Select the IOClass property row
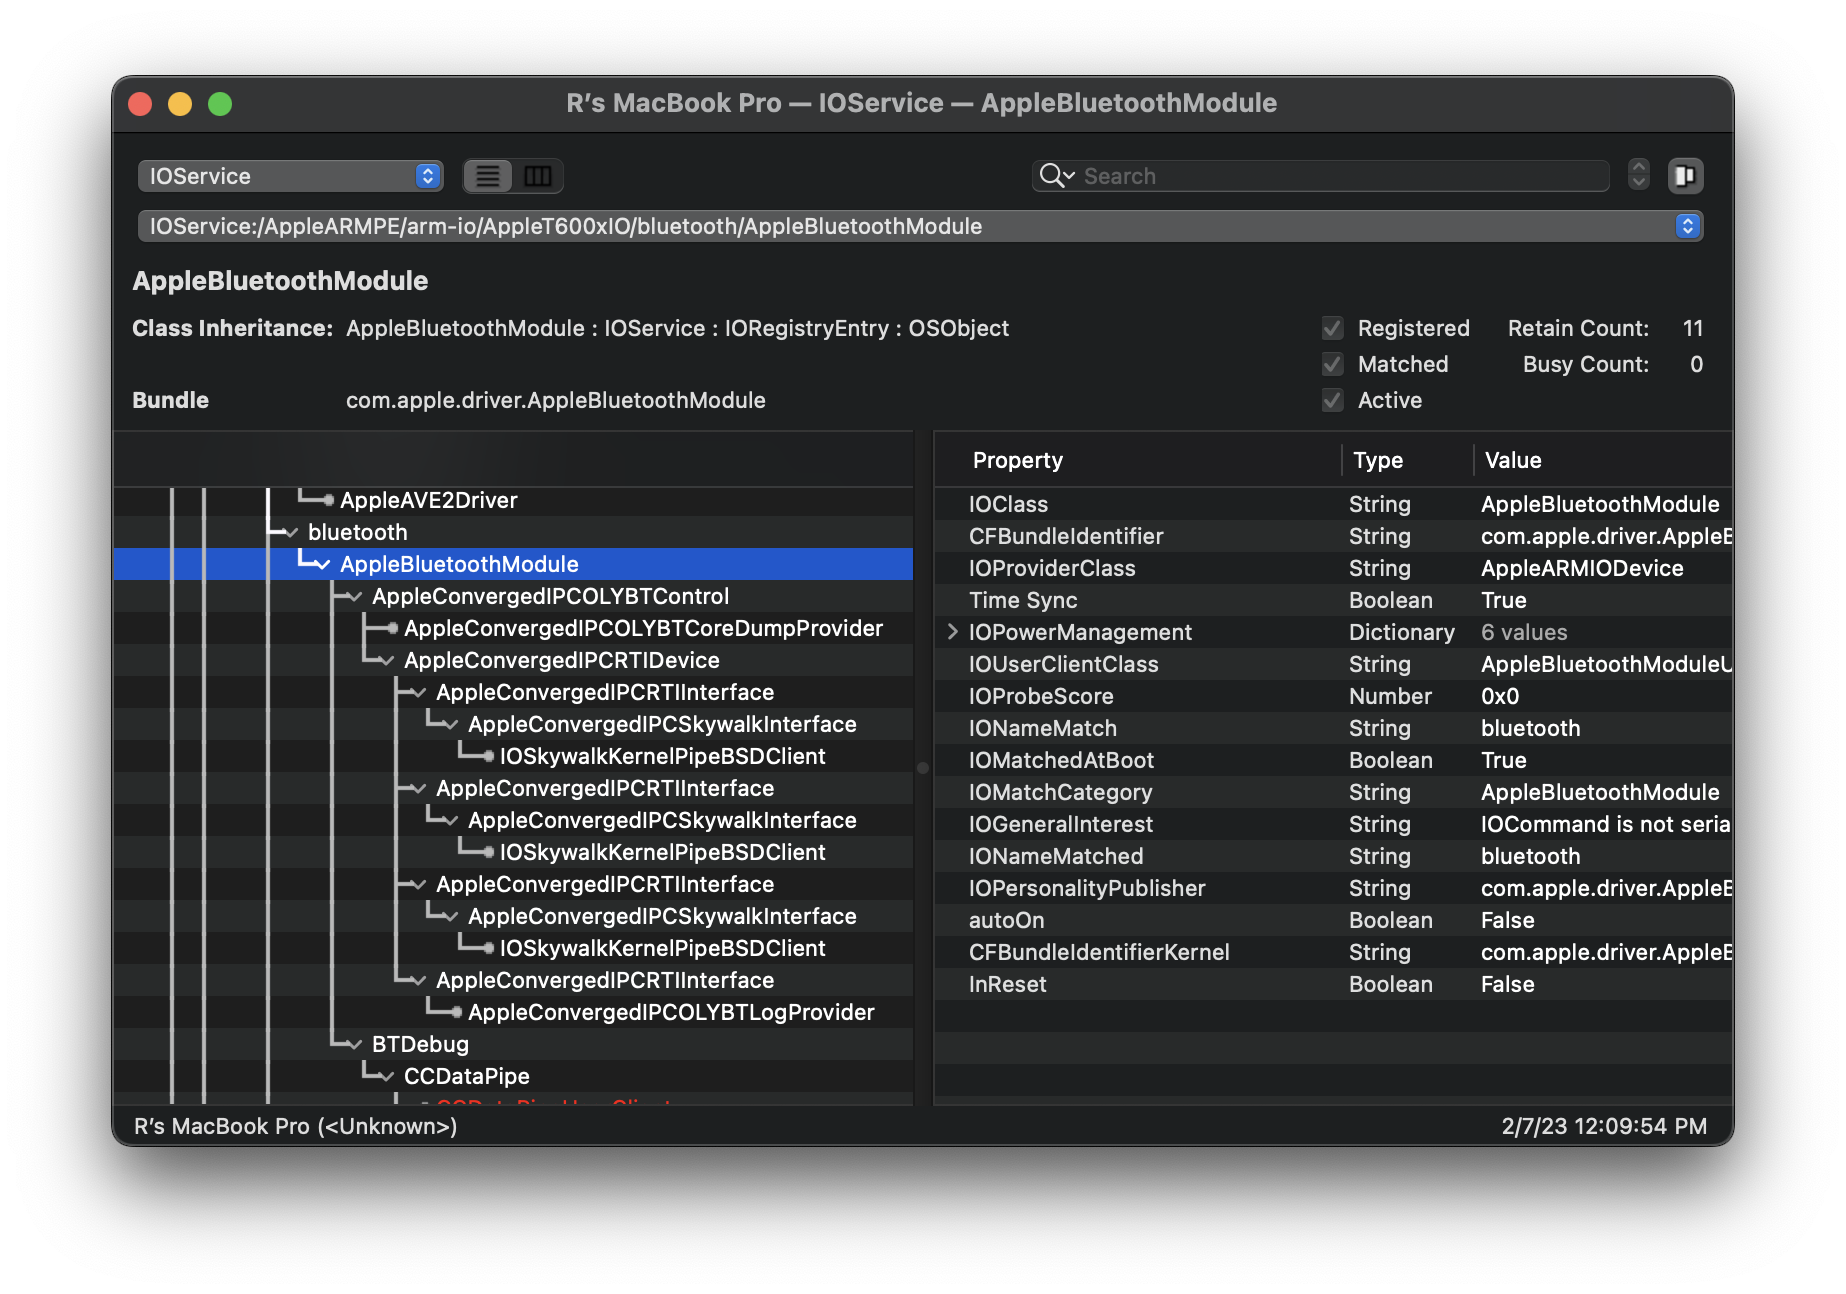The height and width of the screenshot is (1294, 1846). coord(1333,504)
